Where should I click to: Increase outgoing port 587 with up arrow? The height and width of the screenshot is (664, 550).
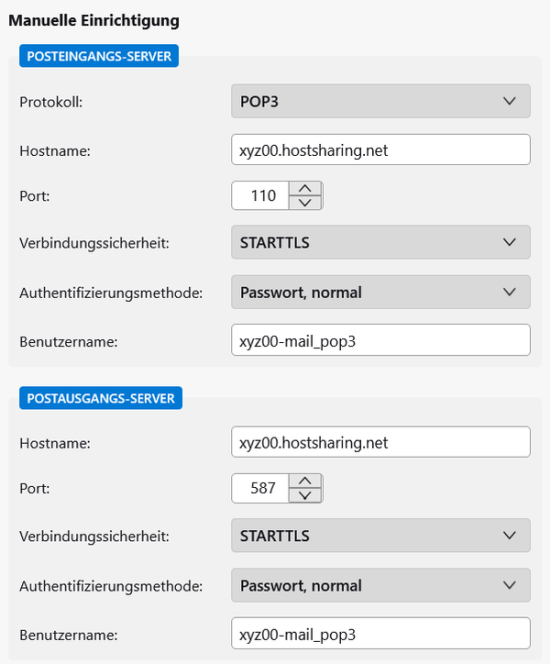tap(305, 481)
